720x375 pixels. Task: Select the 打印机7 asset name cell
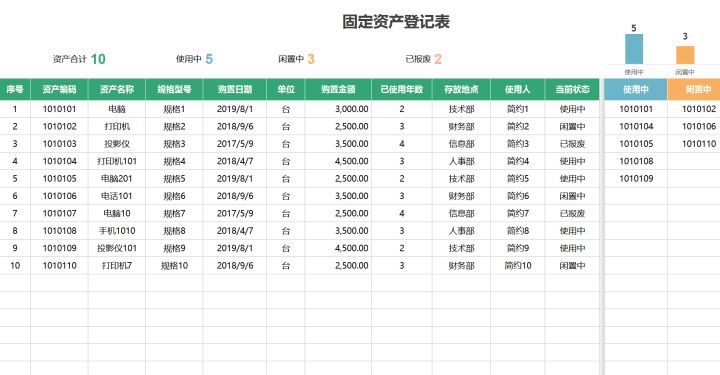pos(117,266)
